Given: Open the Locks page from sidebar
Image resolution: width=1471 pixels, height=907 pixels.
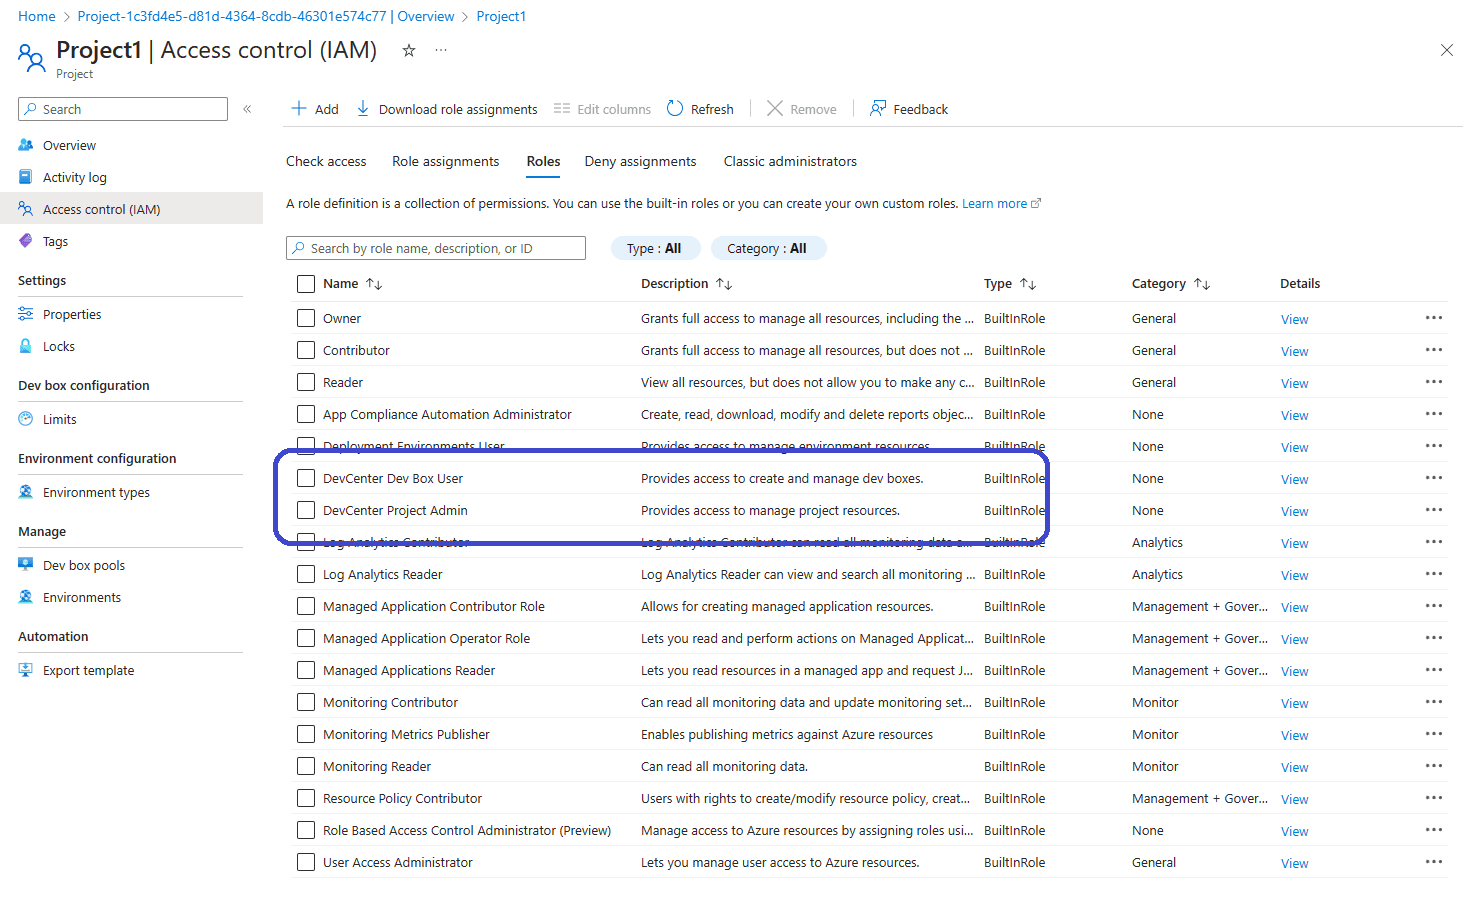Looking at the screenshot, I should (58, 347).
